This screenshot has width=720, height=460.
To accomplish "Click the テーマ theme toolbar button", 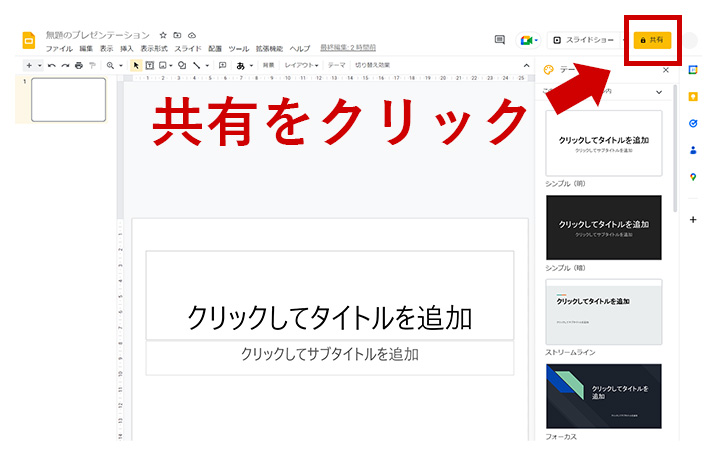I will point(337,66).
